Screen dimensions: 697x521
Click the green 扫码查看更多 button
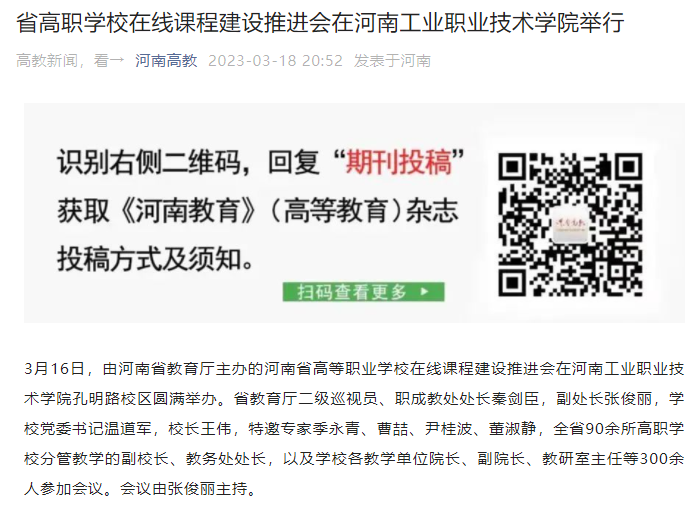tap(363, 292)
